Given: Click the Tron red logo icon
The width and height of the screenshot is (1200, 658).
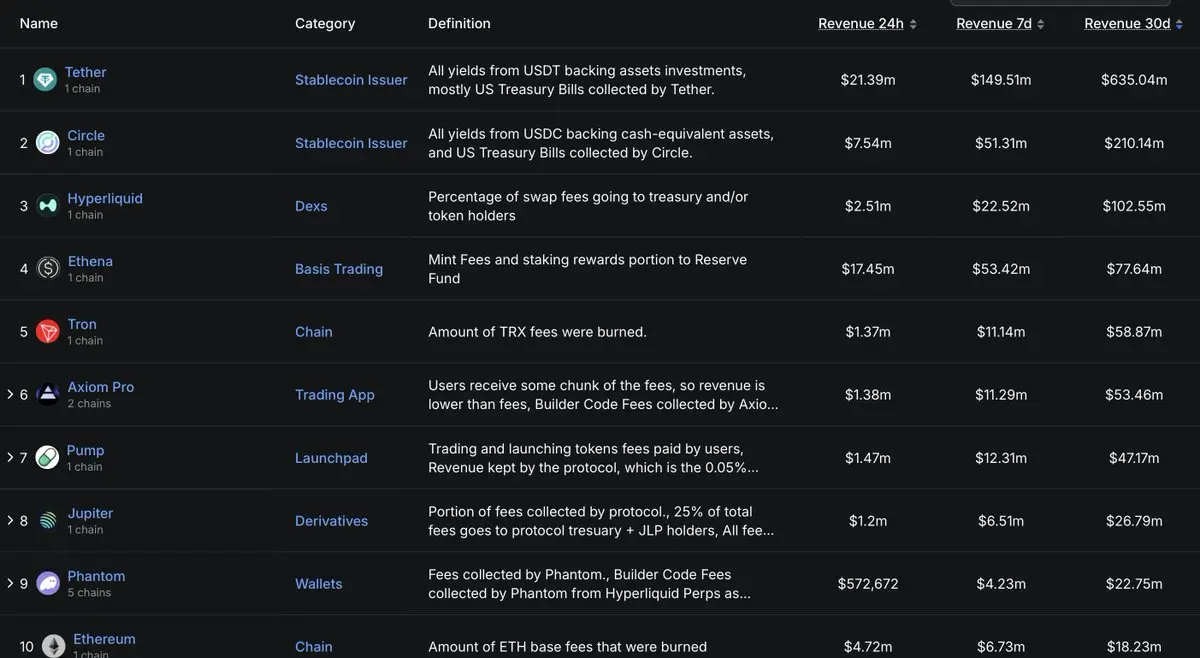Looking at the screenshot, I should pos(48,332).
